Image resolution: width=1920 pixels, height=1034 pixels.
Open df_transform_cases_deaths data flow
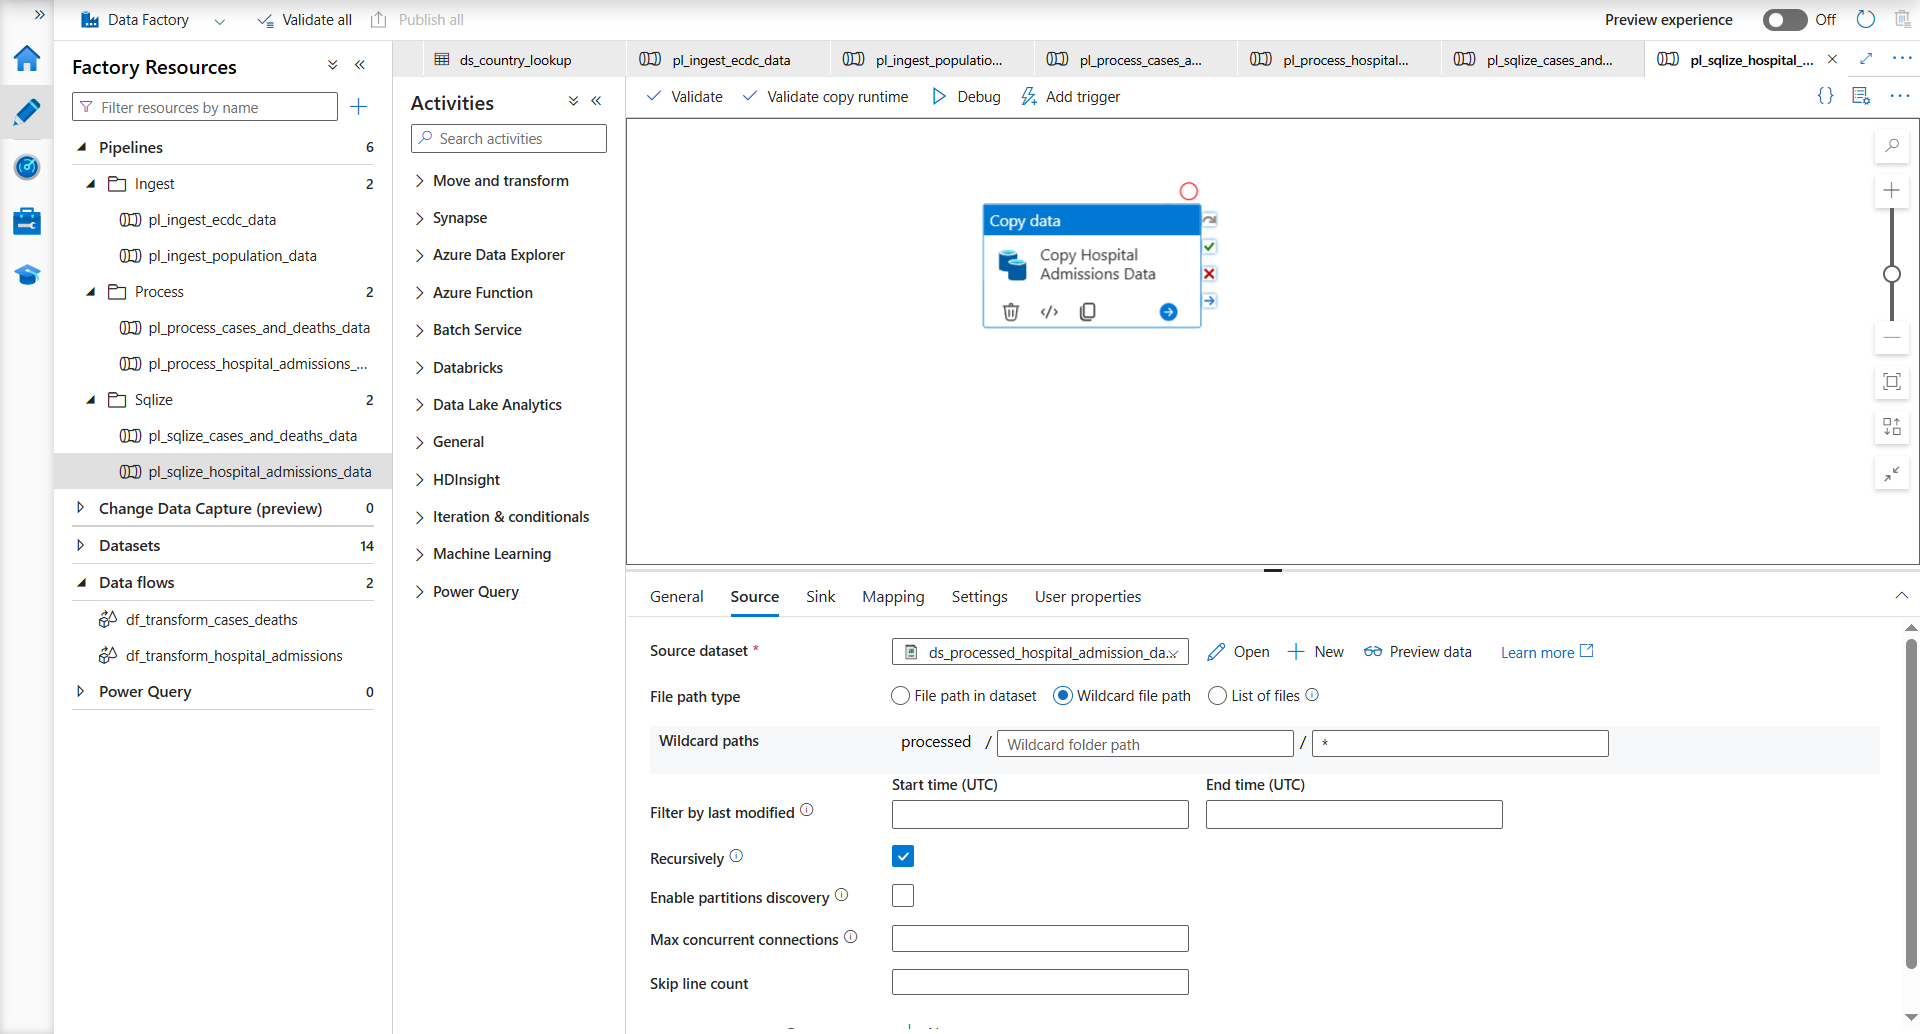point(212,620)
